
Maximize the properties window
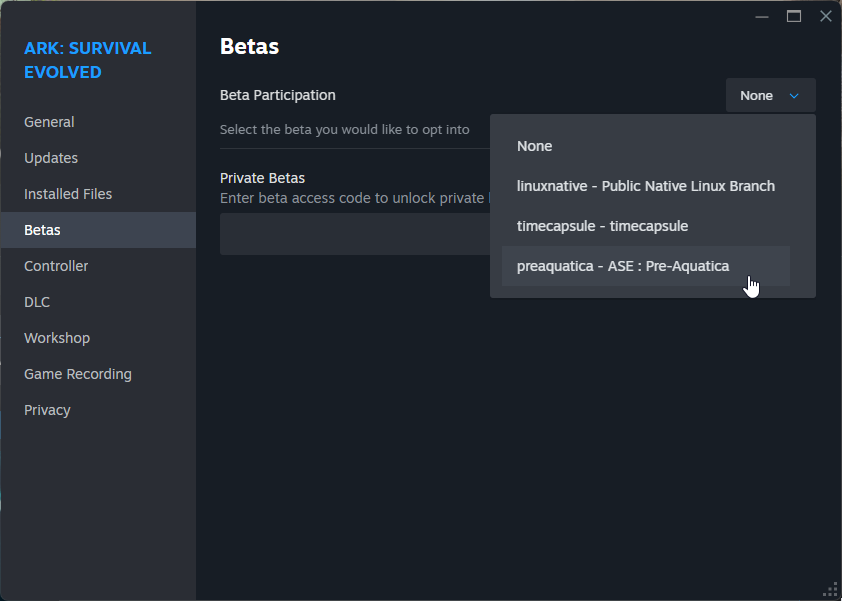(x=794, y=17)
